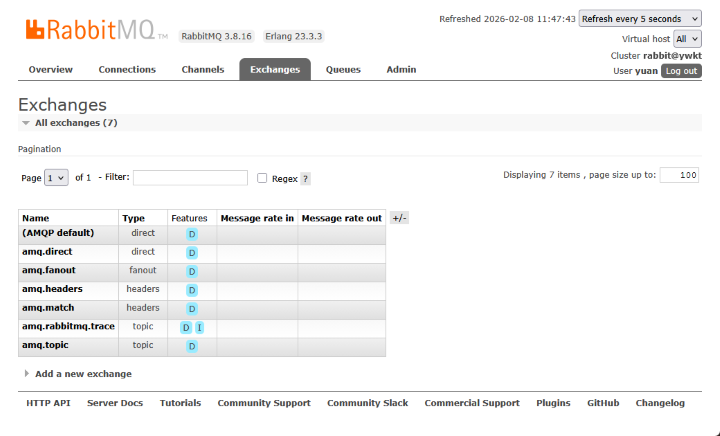Screen dimensions: 720x436
Task: Click the cluster name rabbit@ywkt
Action: coord(672,56)
